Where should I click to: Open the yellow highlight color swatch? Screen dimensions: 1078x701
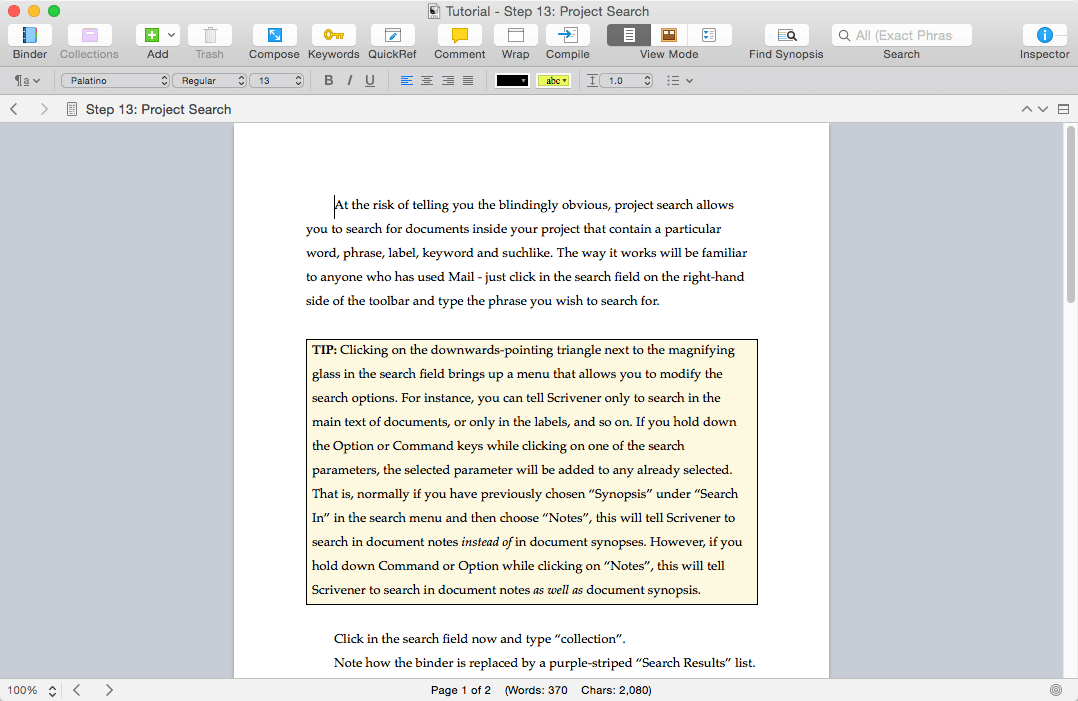tap(553, 80)
